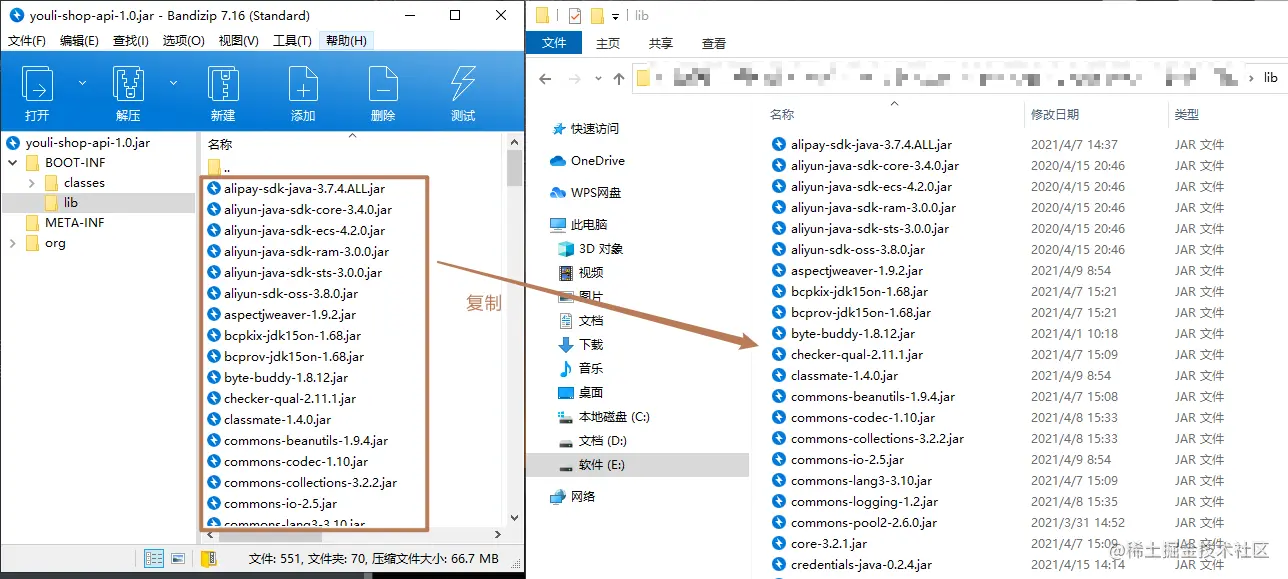
Task: Open the 工具(T) menu
Action: pyautogui.click(x=293, y=41)
